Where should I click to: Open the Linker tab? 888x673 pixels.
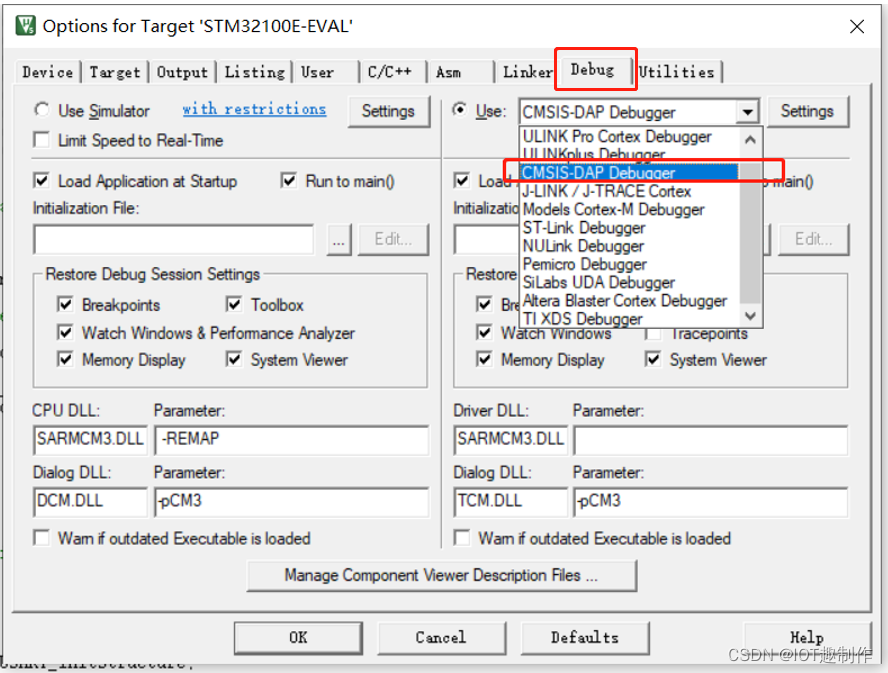point(528,73)
